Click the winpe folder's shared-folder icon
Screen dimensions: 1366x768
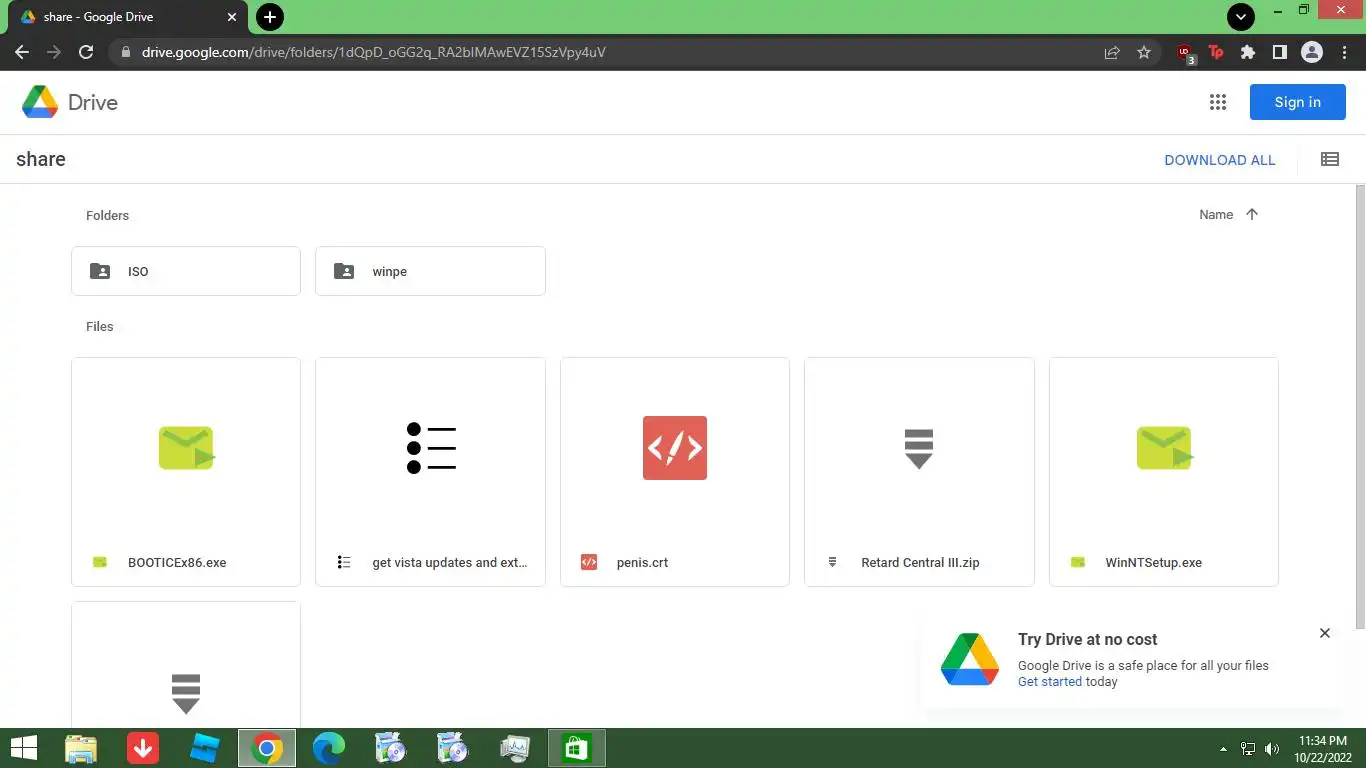344,271
